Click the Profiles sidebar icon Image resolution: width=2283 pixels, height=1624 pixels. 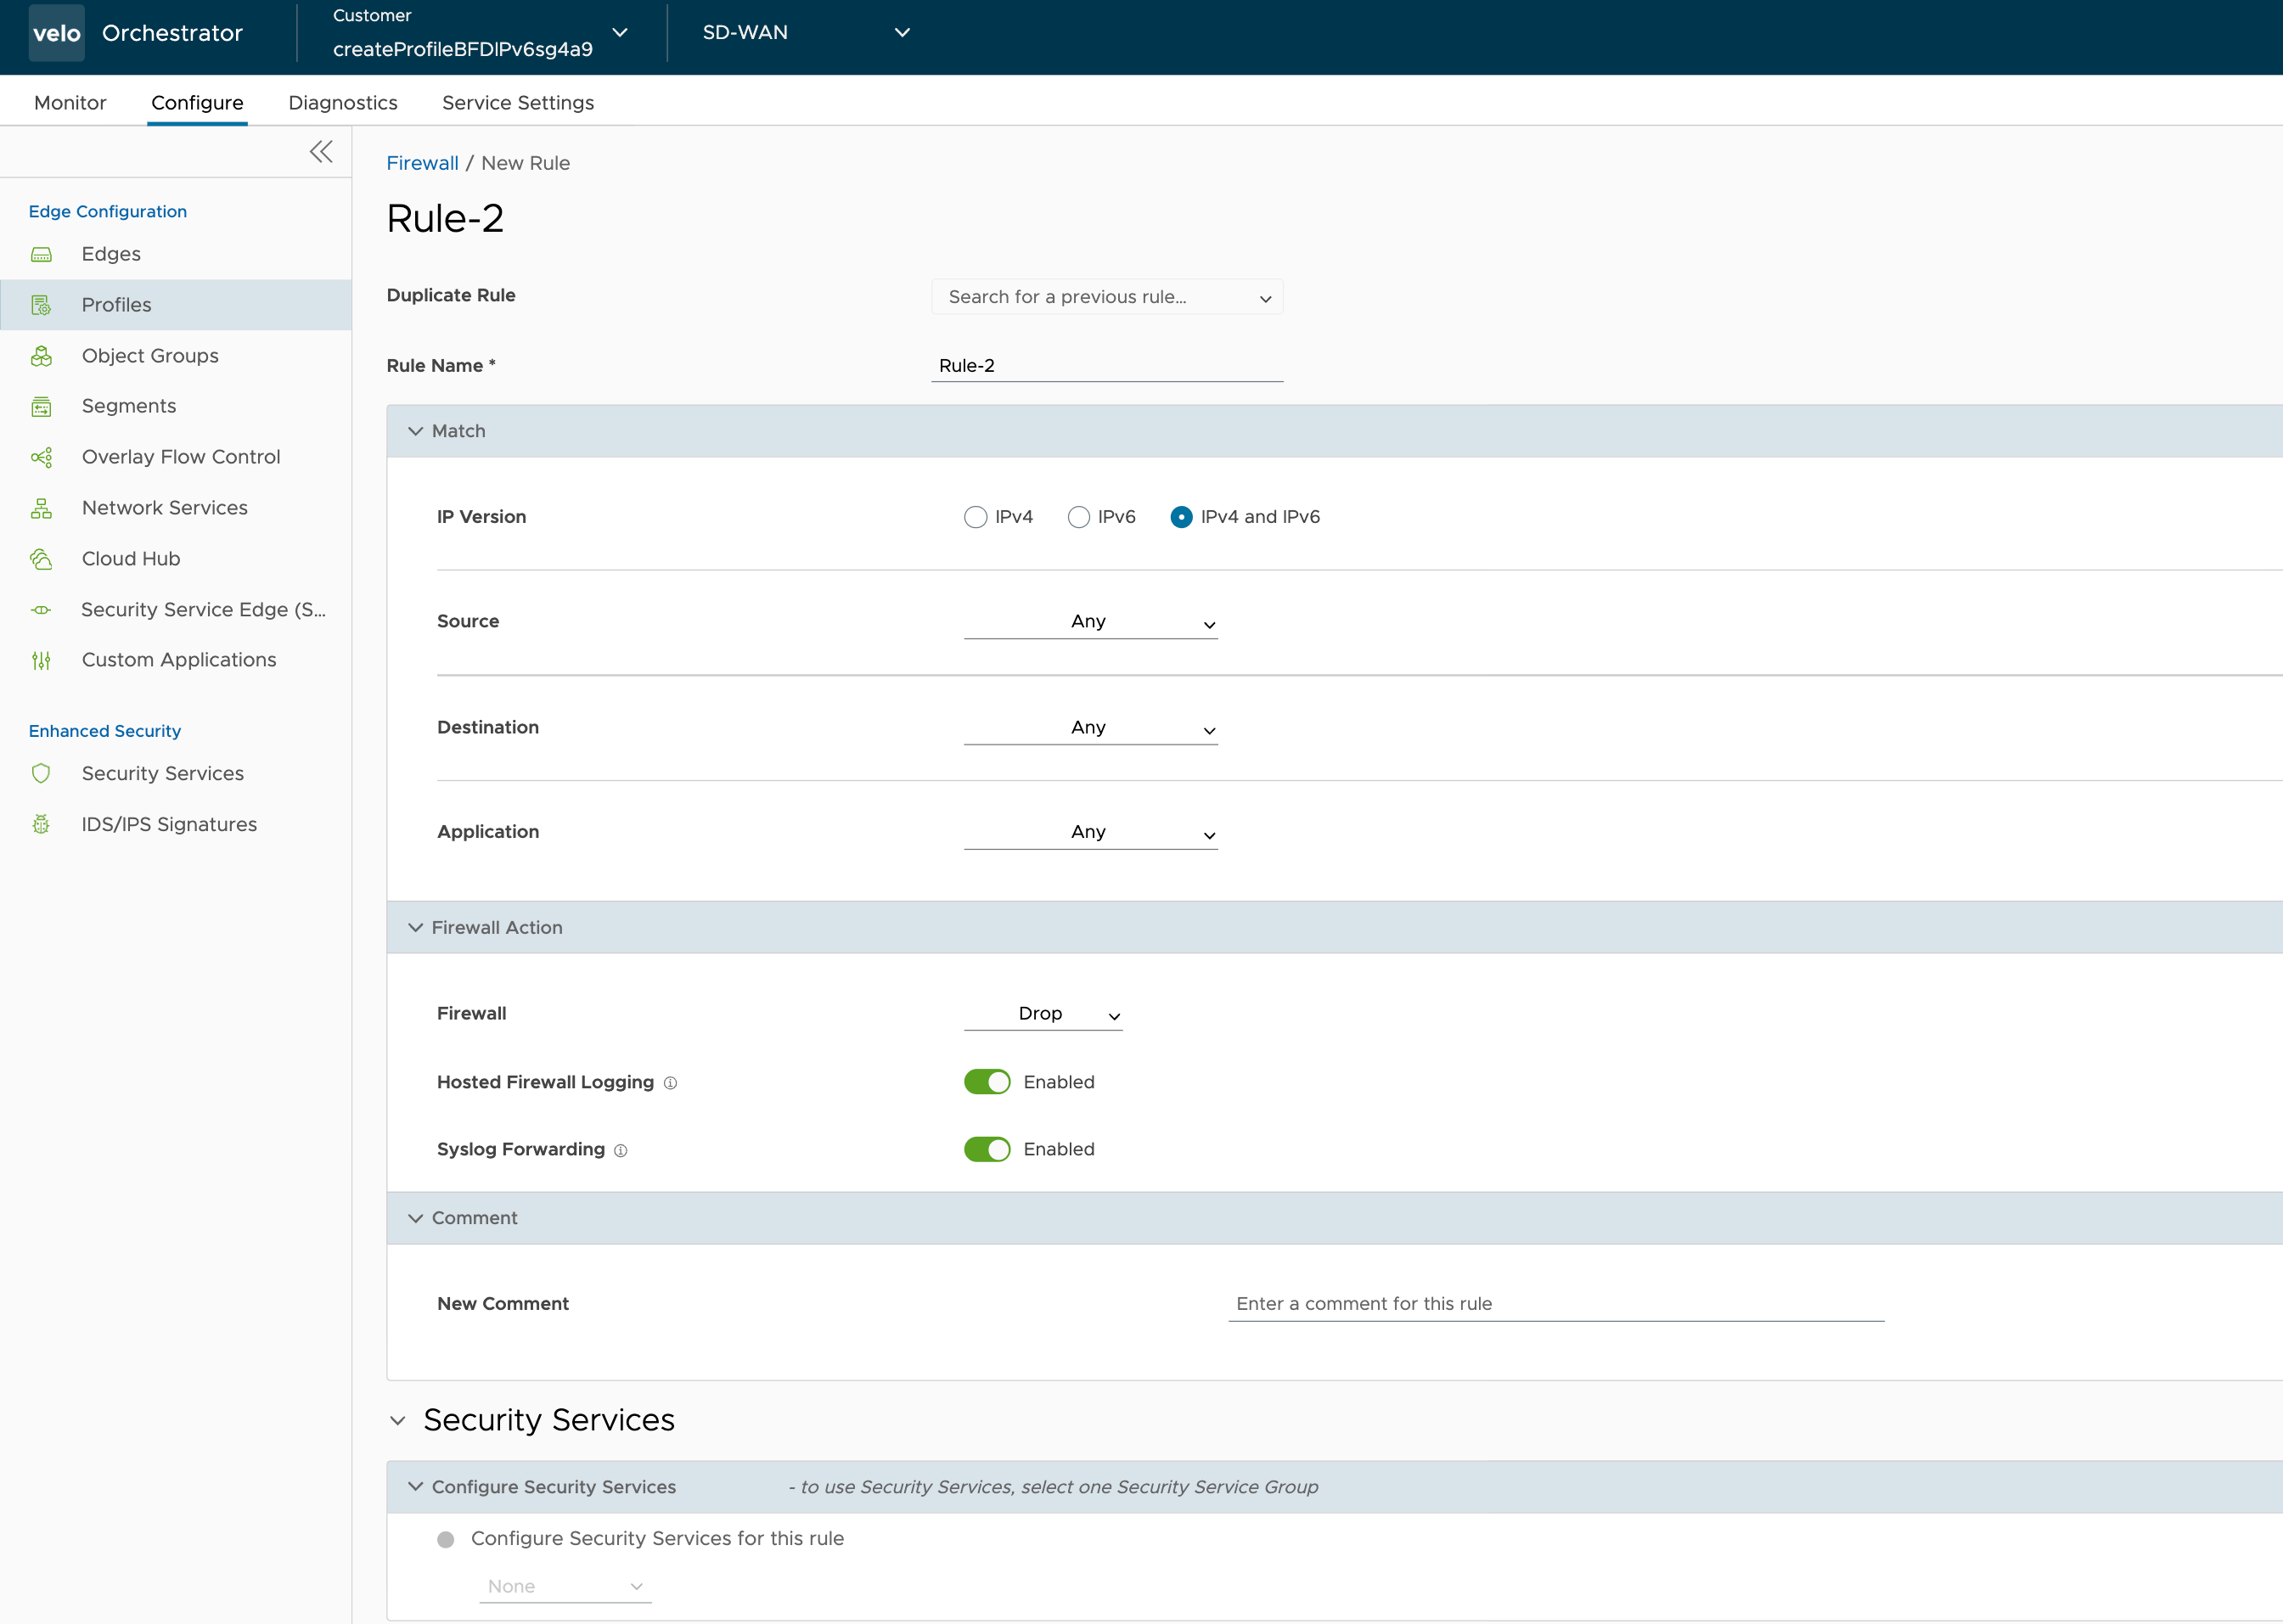41,305
